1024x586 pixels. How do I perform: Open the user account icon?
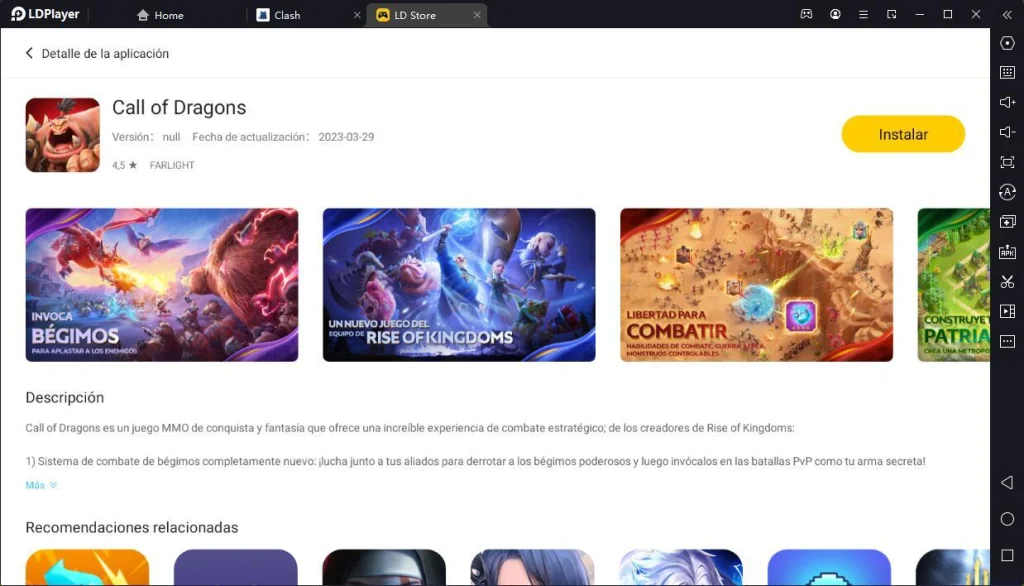coord(835,14)
